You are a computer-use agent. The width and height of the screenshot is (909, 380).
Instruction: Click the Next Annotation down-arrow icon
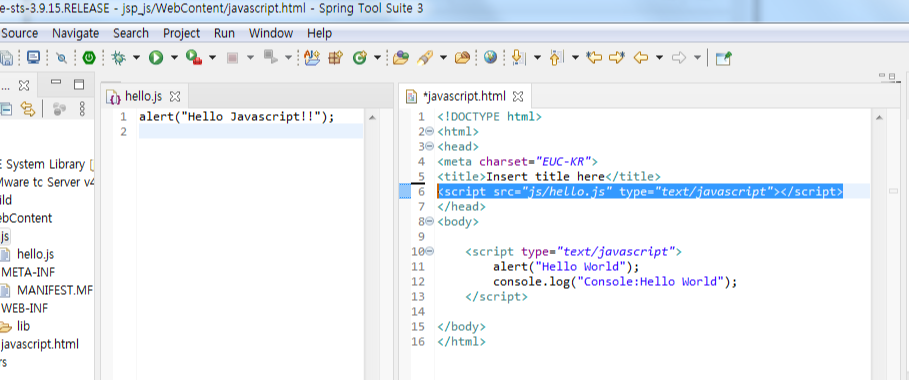pos(518,57)
